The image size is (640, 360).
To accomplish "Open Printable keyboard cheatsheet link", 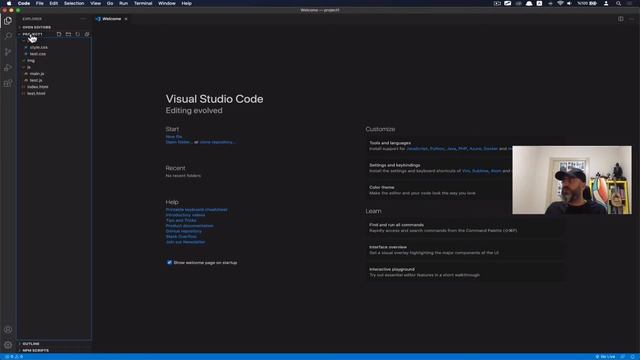I will point(196,209).
